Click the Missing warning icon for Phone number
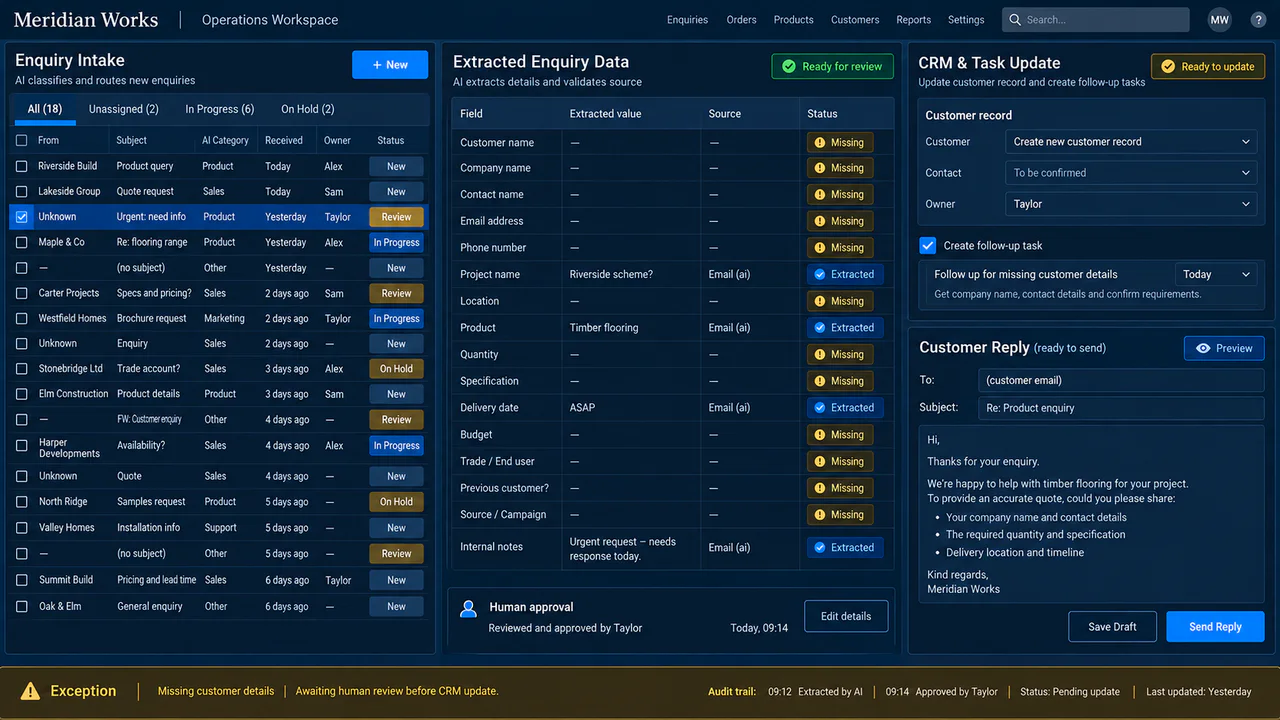Screen dimensions: 1280x720 (820, 248)
